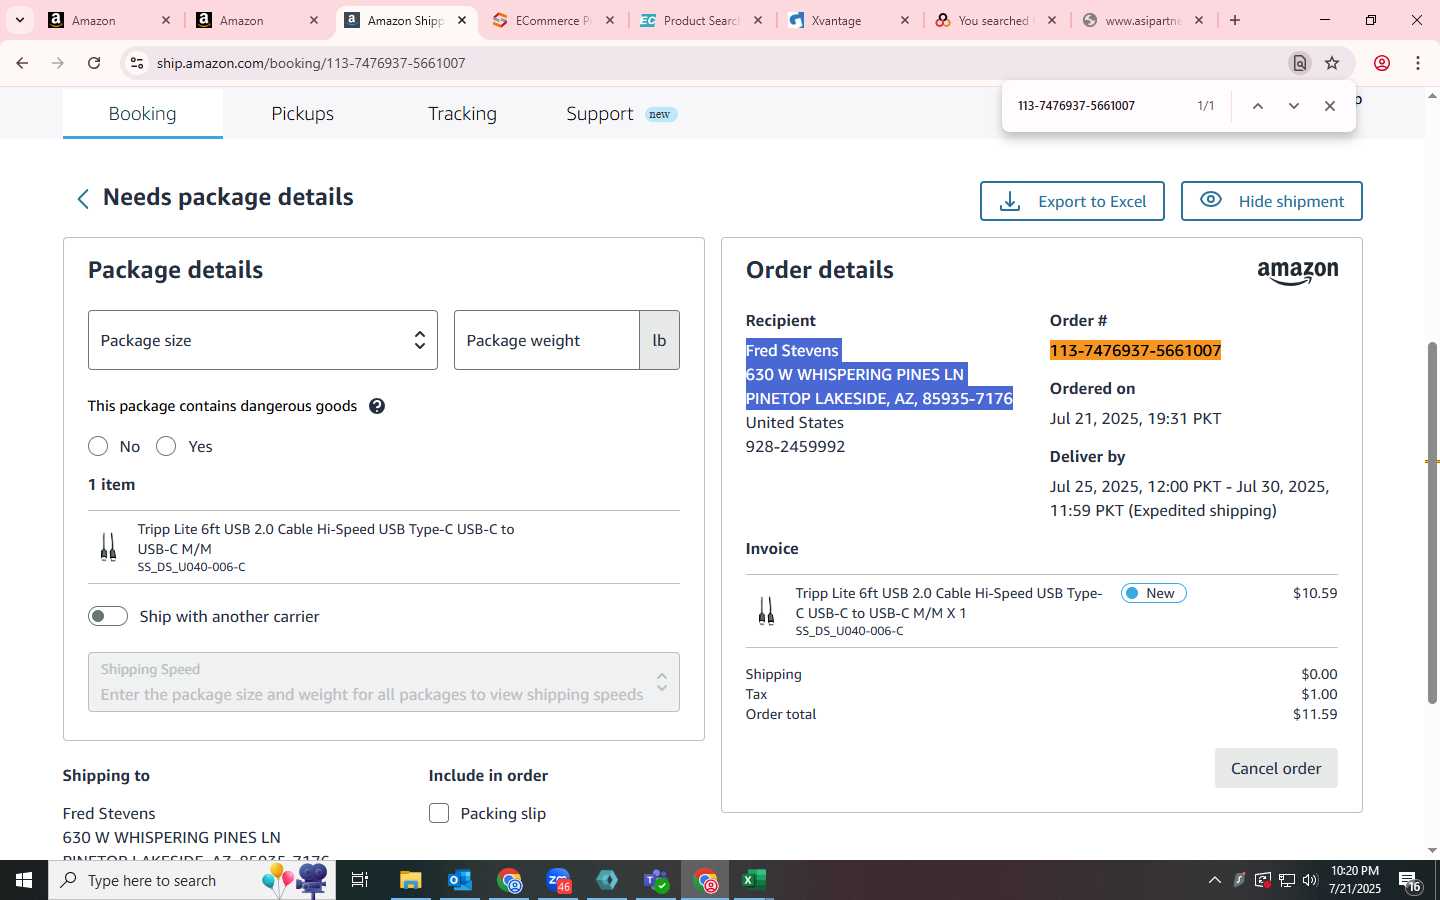Switch to the Tracking tab
This screenshot has height=900, width=1440.
(462, 114)
